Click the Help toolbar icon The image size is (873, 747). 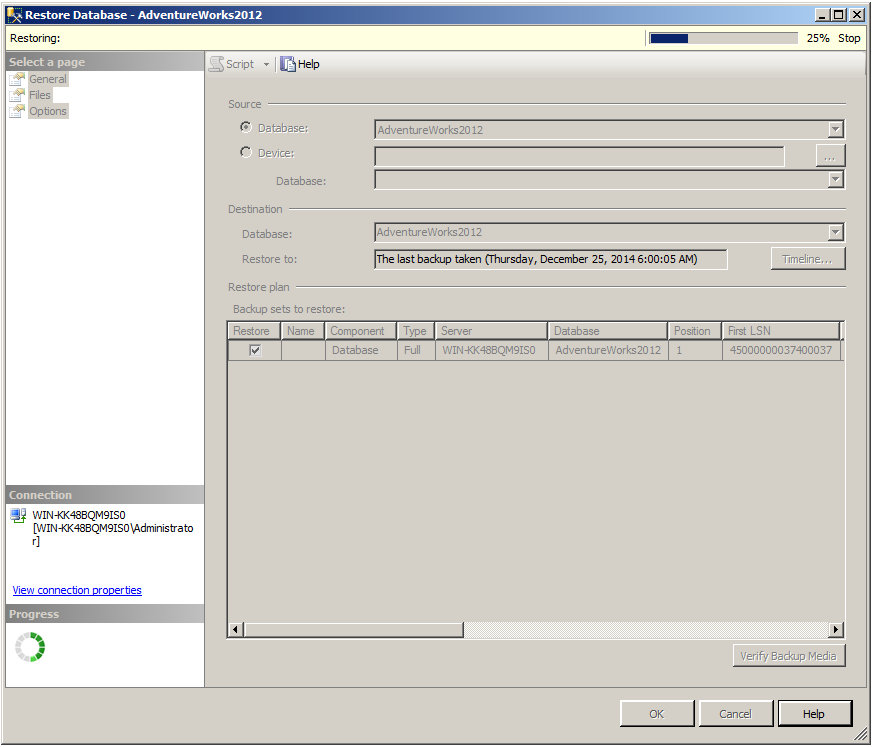289,64
